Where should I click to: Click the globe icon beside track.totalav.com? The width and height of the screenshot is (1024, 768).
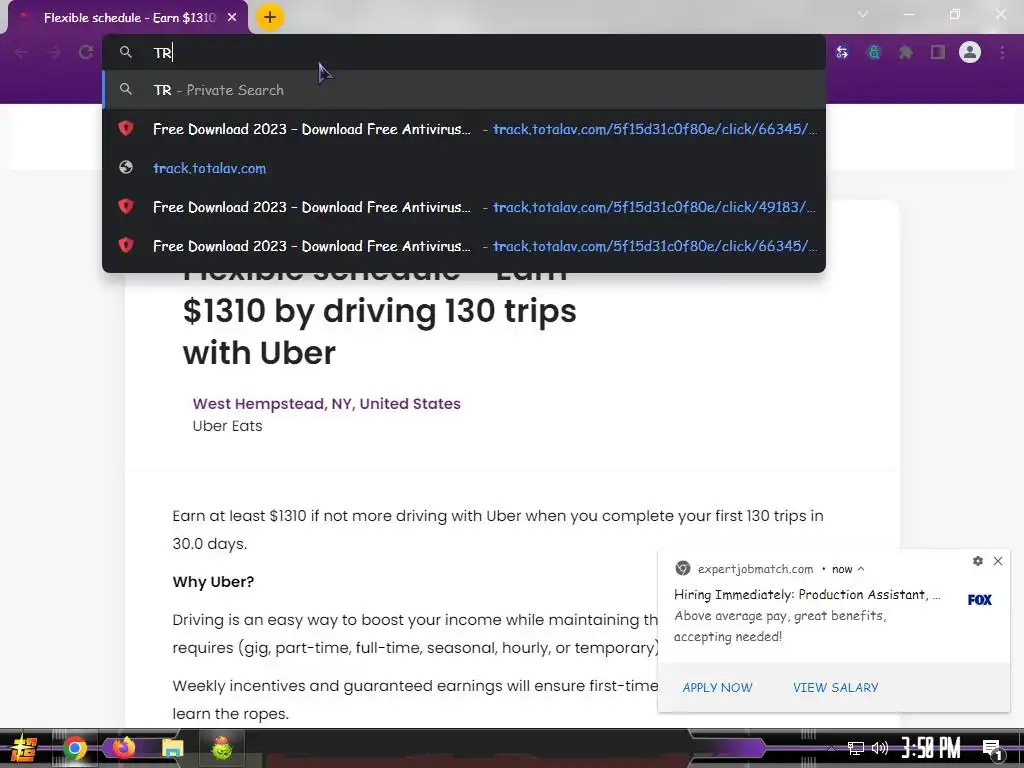tap(126, 168)
